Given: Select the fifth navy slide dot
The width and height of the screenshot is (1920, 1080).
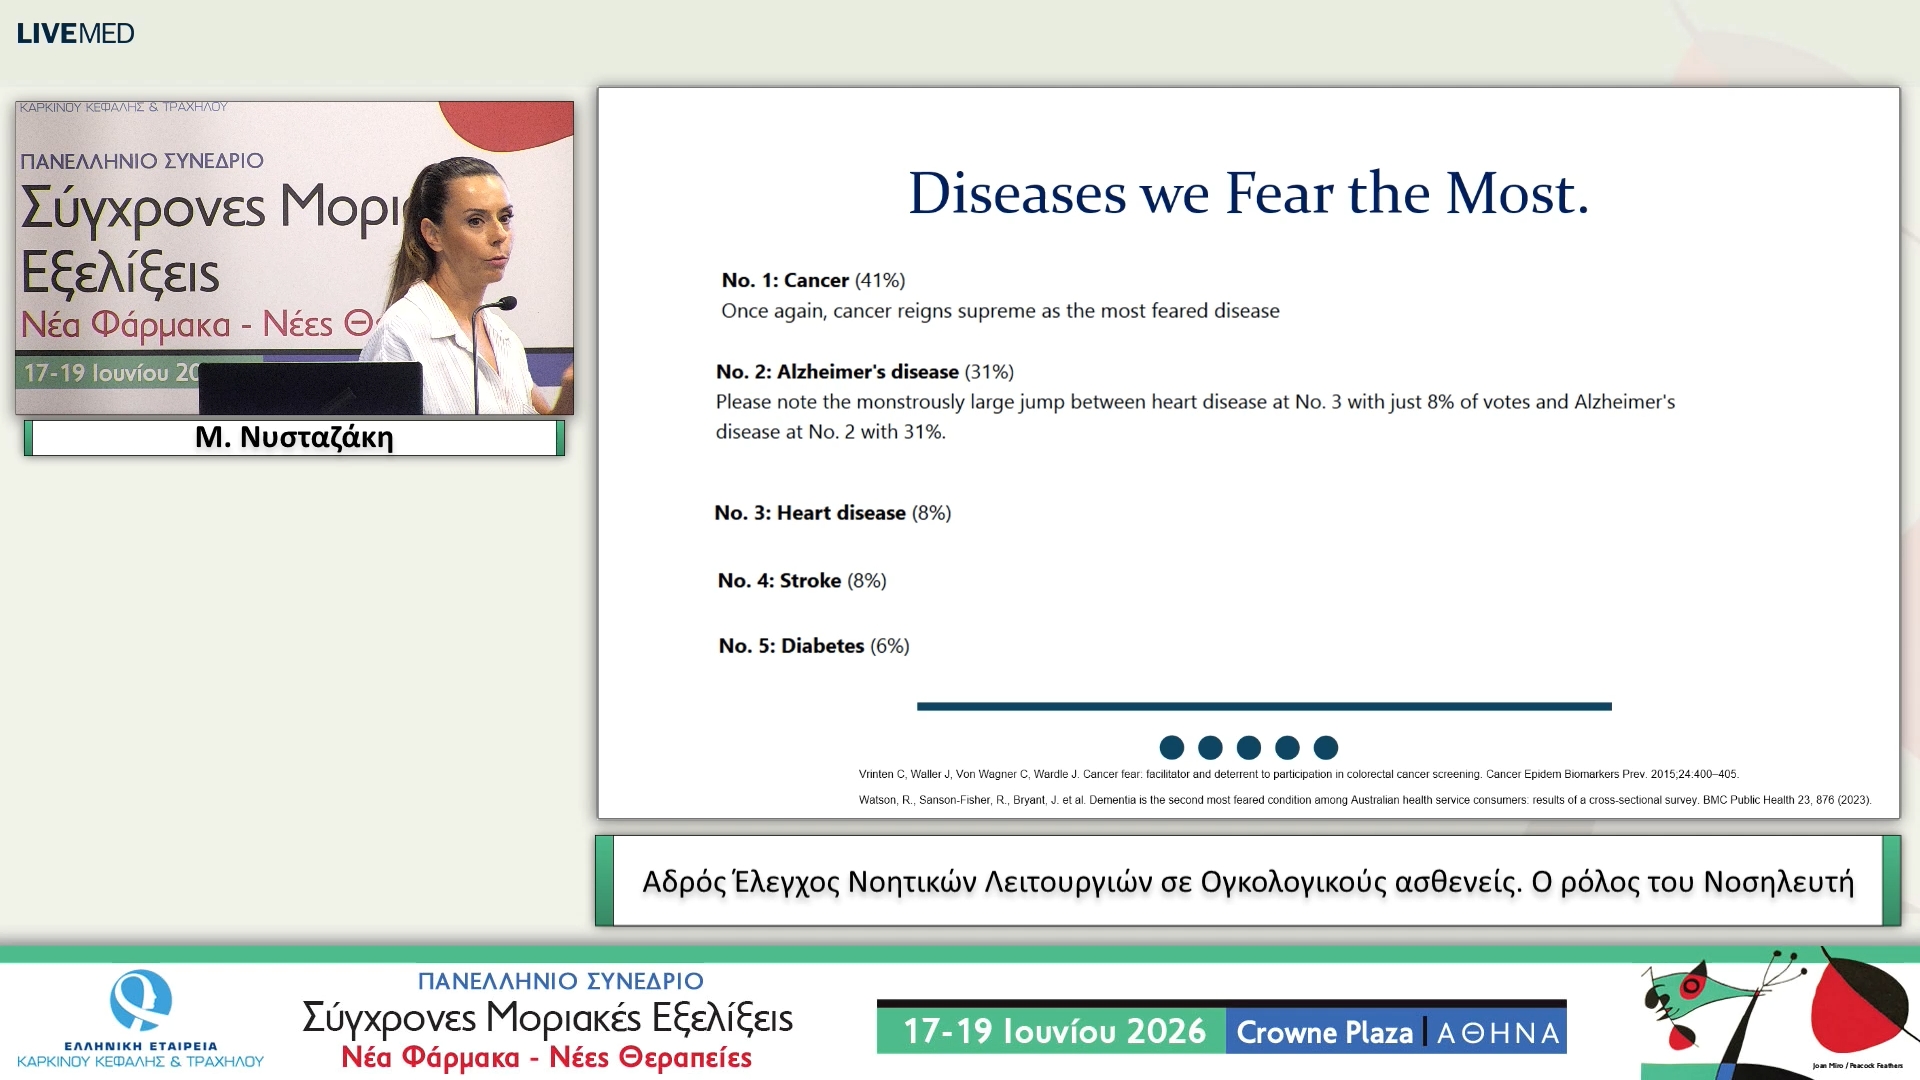Looking at the screenshot, I should [x=1326, y=747].
